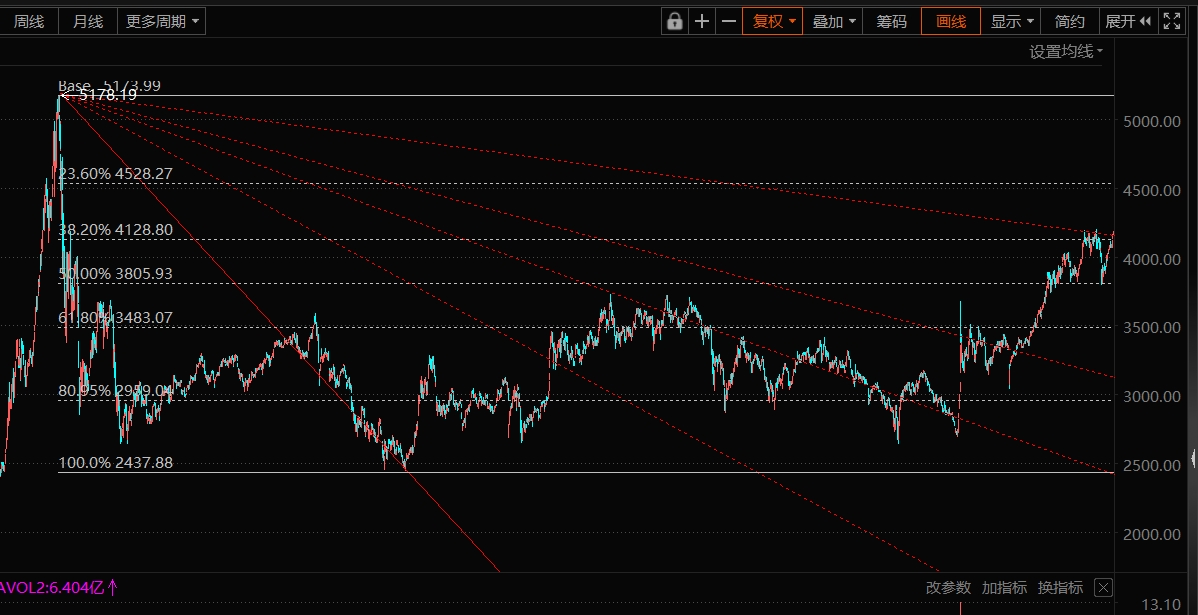The image size is (1198, 615).
Task: Toggle the 画线 drawing mode
Action: pos(950,21)
